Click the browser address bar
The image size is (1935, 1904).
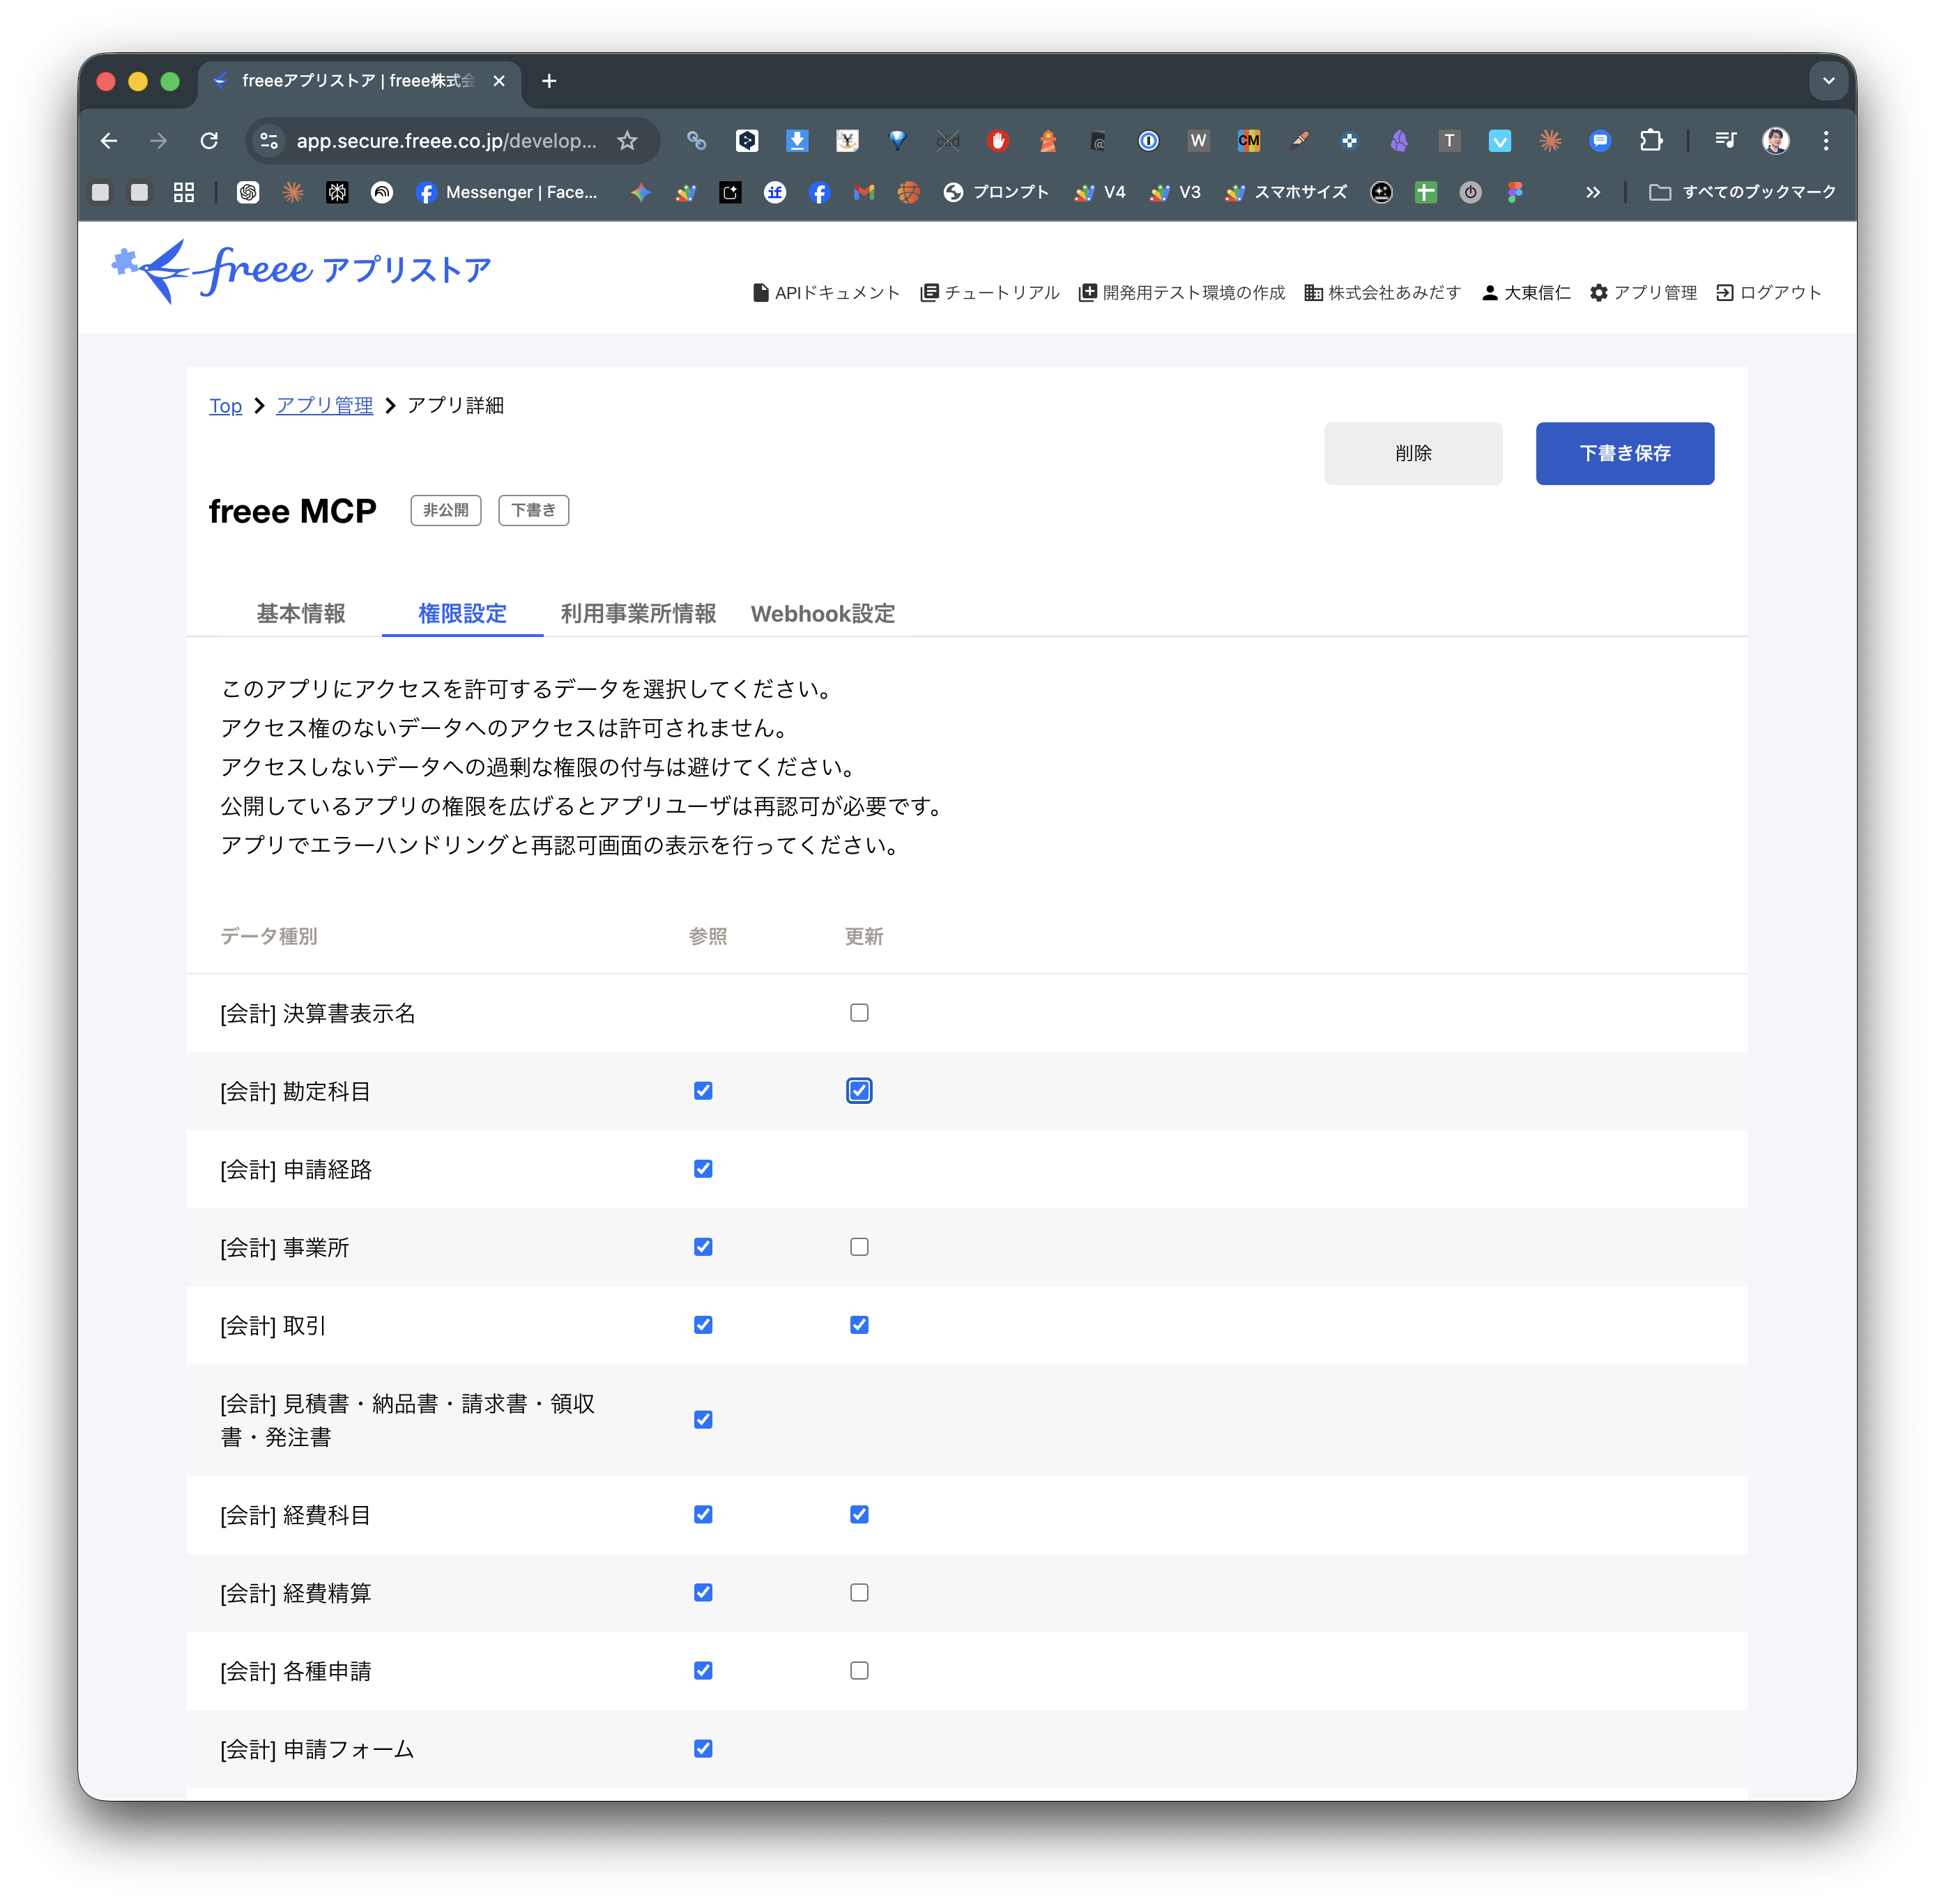445,141
